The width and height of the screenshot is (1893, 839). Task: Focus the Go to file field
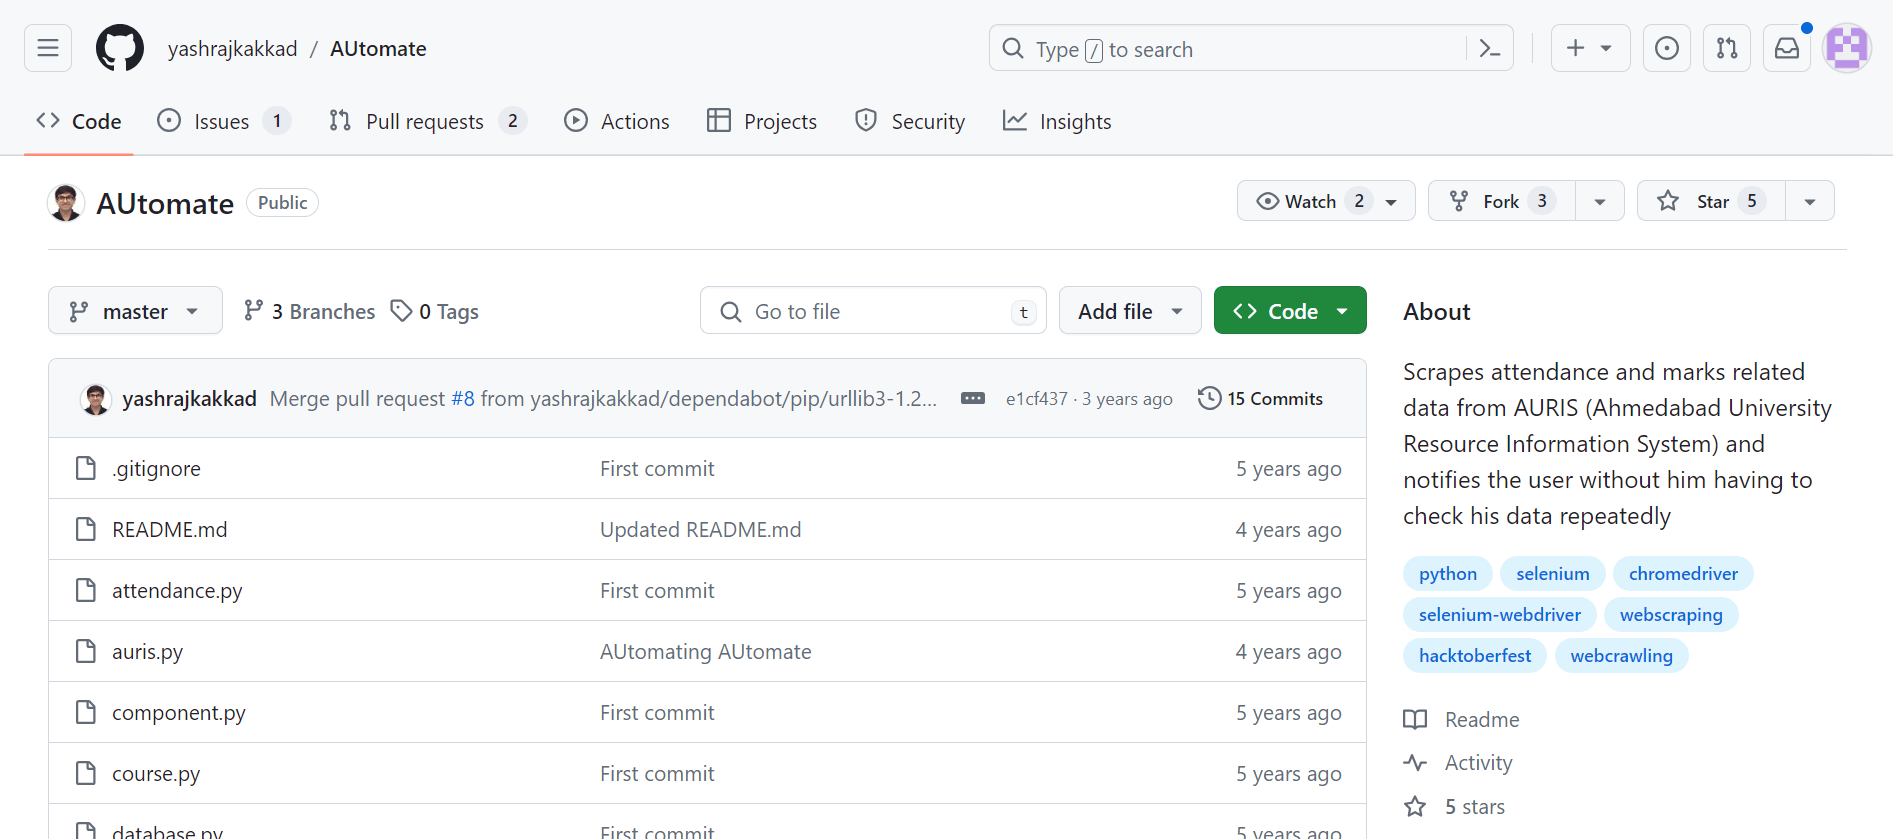872,311
